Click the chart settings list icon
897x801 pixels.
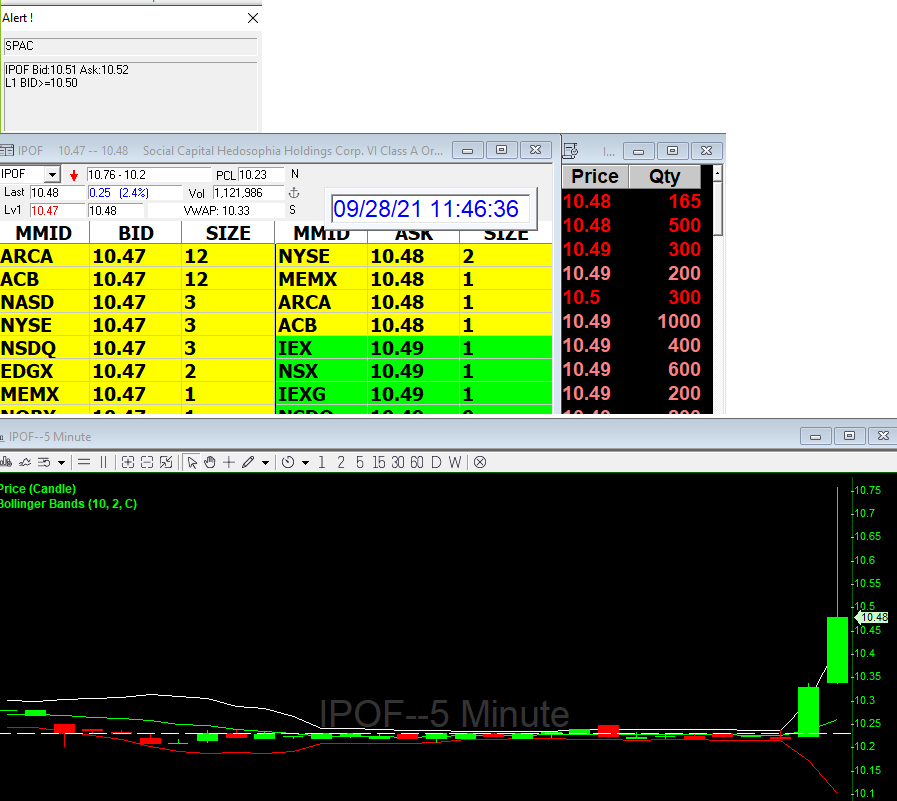(44, 462)
